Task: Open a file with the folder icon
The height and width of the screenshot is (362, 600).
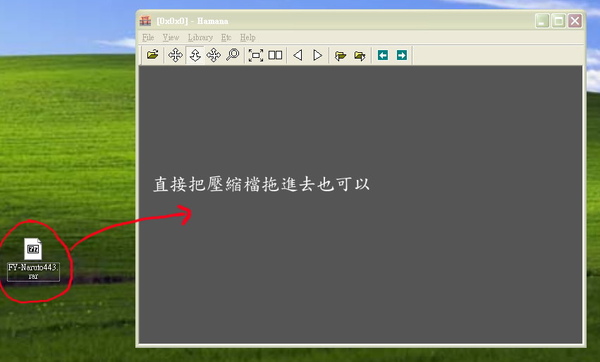Action: (152, 55)
